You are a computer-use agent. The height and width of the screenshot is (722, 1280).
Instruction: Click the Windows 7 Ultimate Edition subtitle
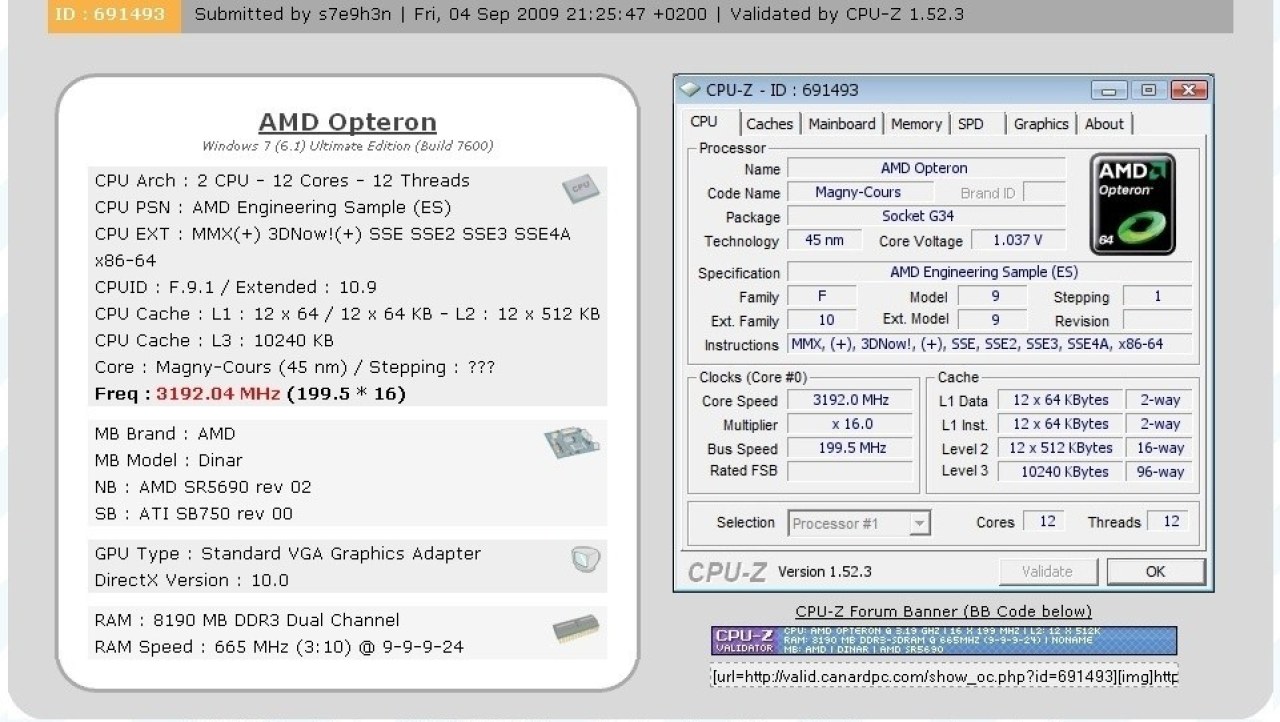(347, 146)
